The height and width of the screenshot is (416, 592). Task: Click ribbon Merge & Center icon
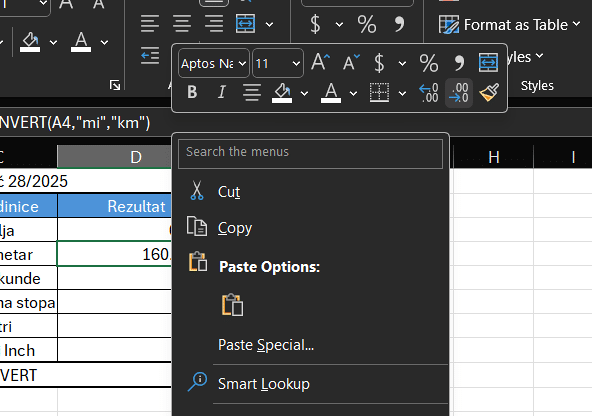(x=245, y=23)
